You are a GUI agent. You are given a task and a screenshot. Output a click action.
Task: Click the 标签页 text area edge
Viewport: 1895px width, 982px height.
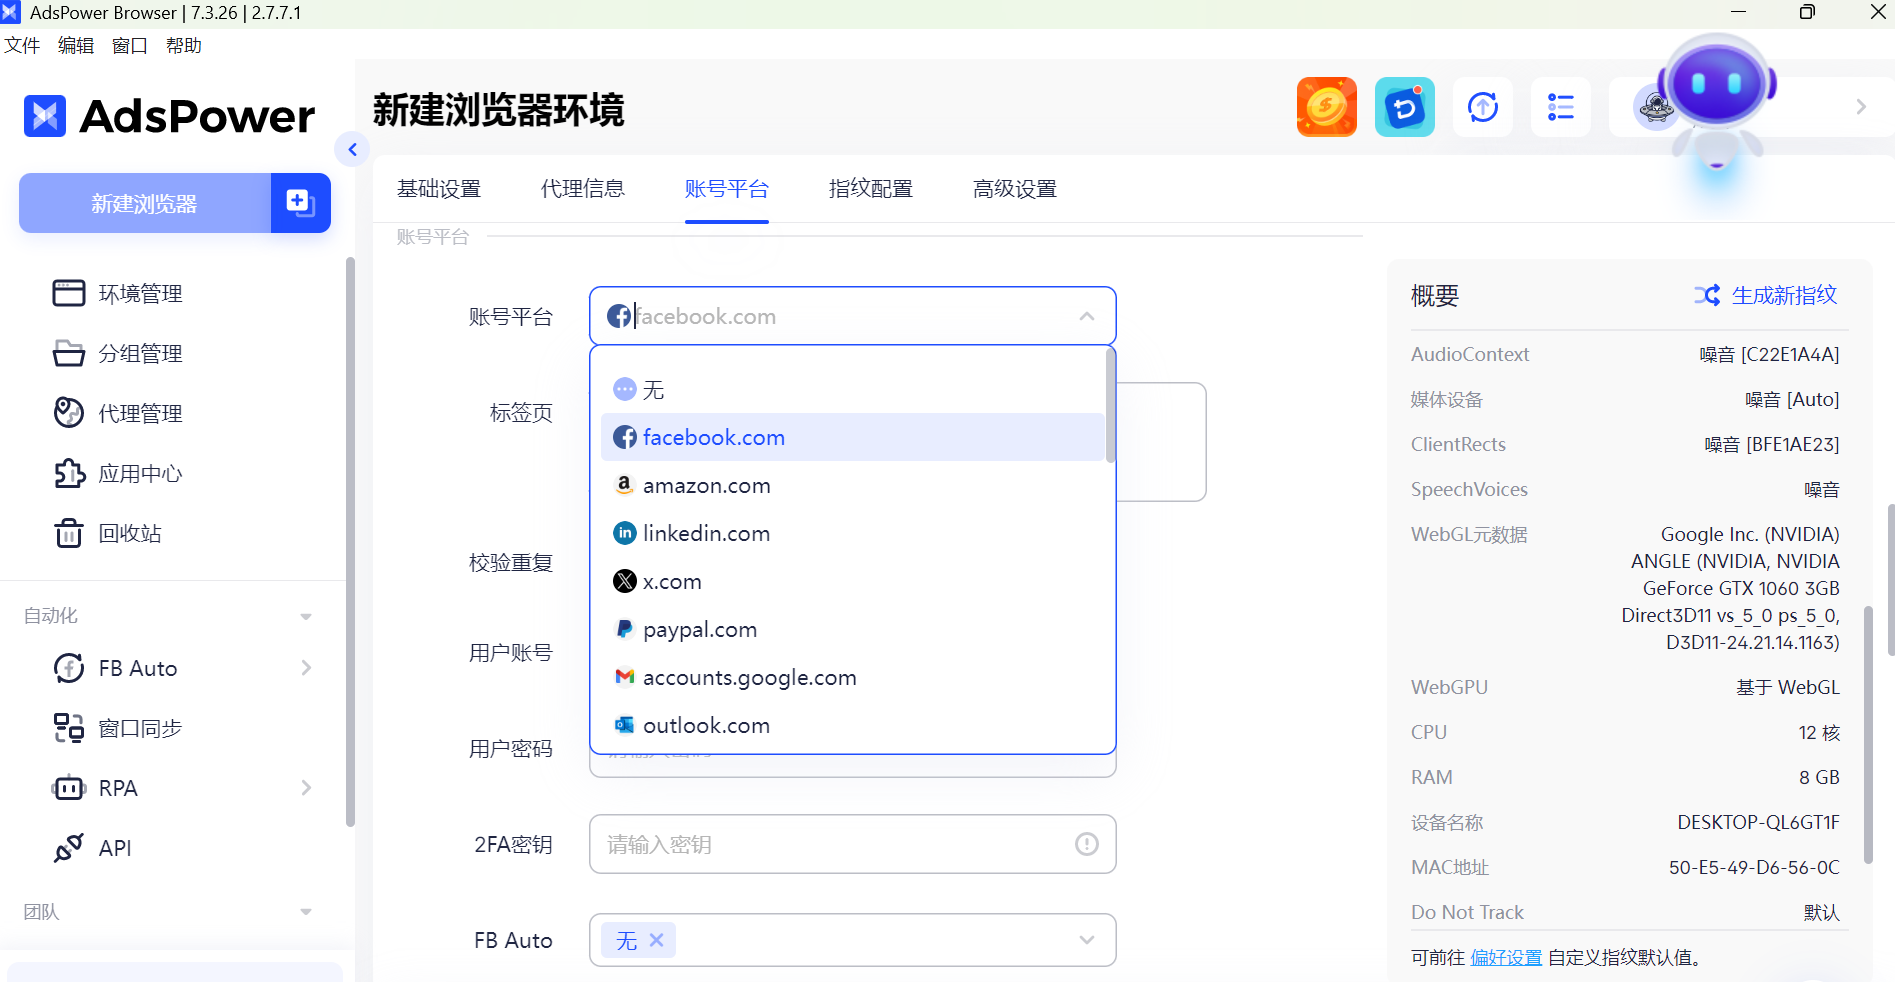(x=1162, y=442)
